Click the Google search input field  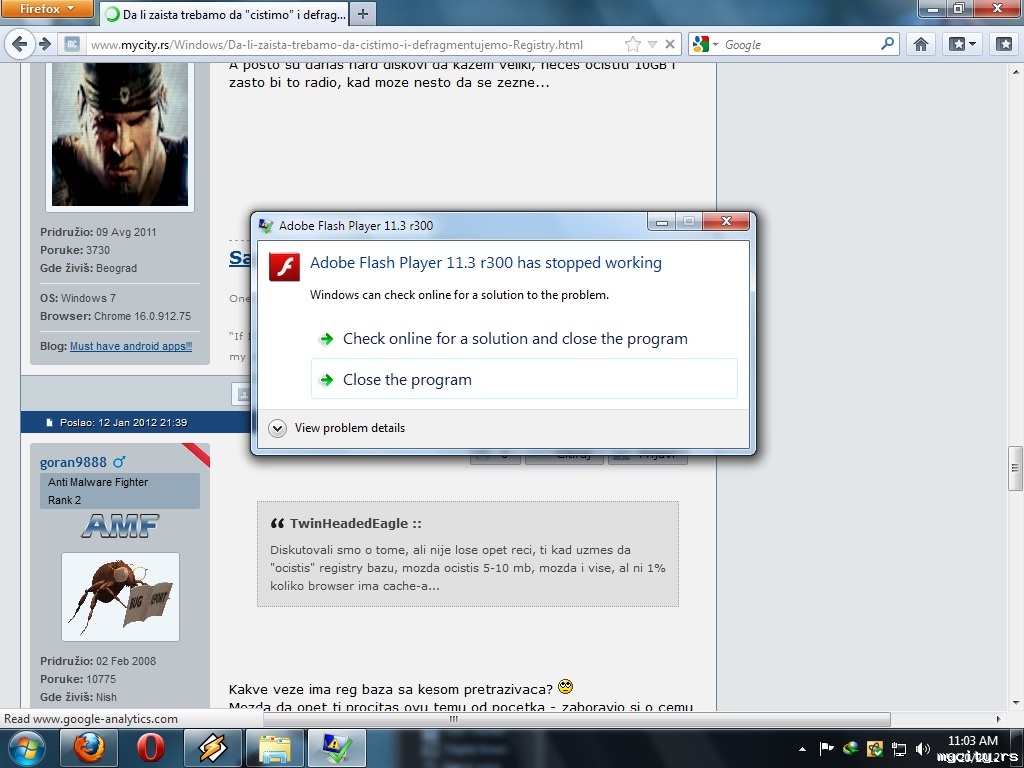[799, 44]
